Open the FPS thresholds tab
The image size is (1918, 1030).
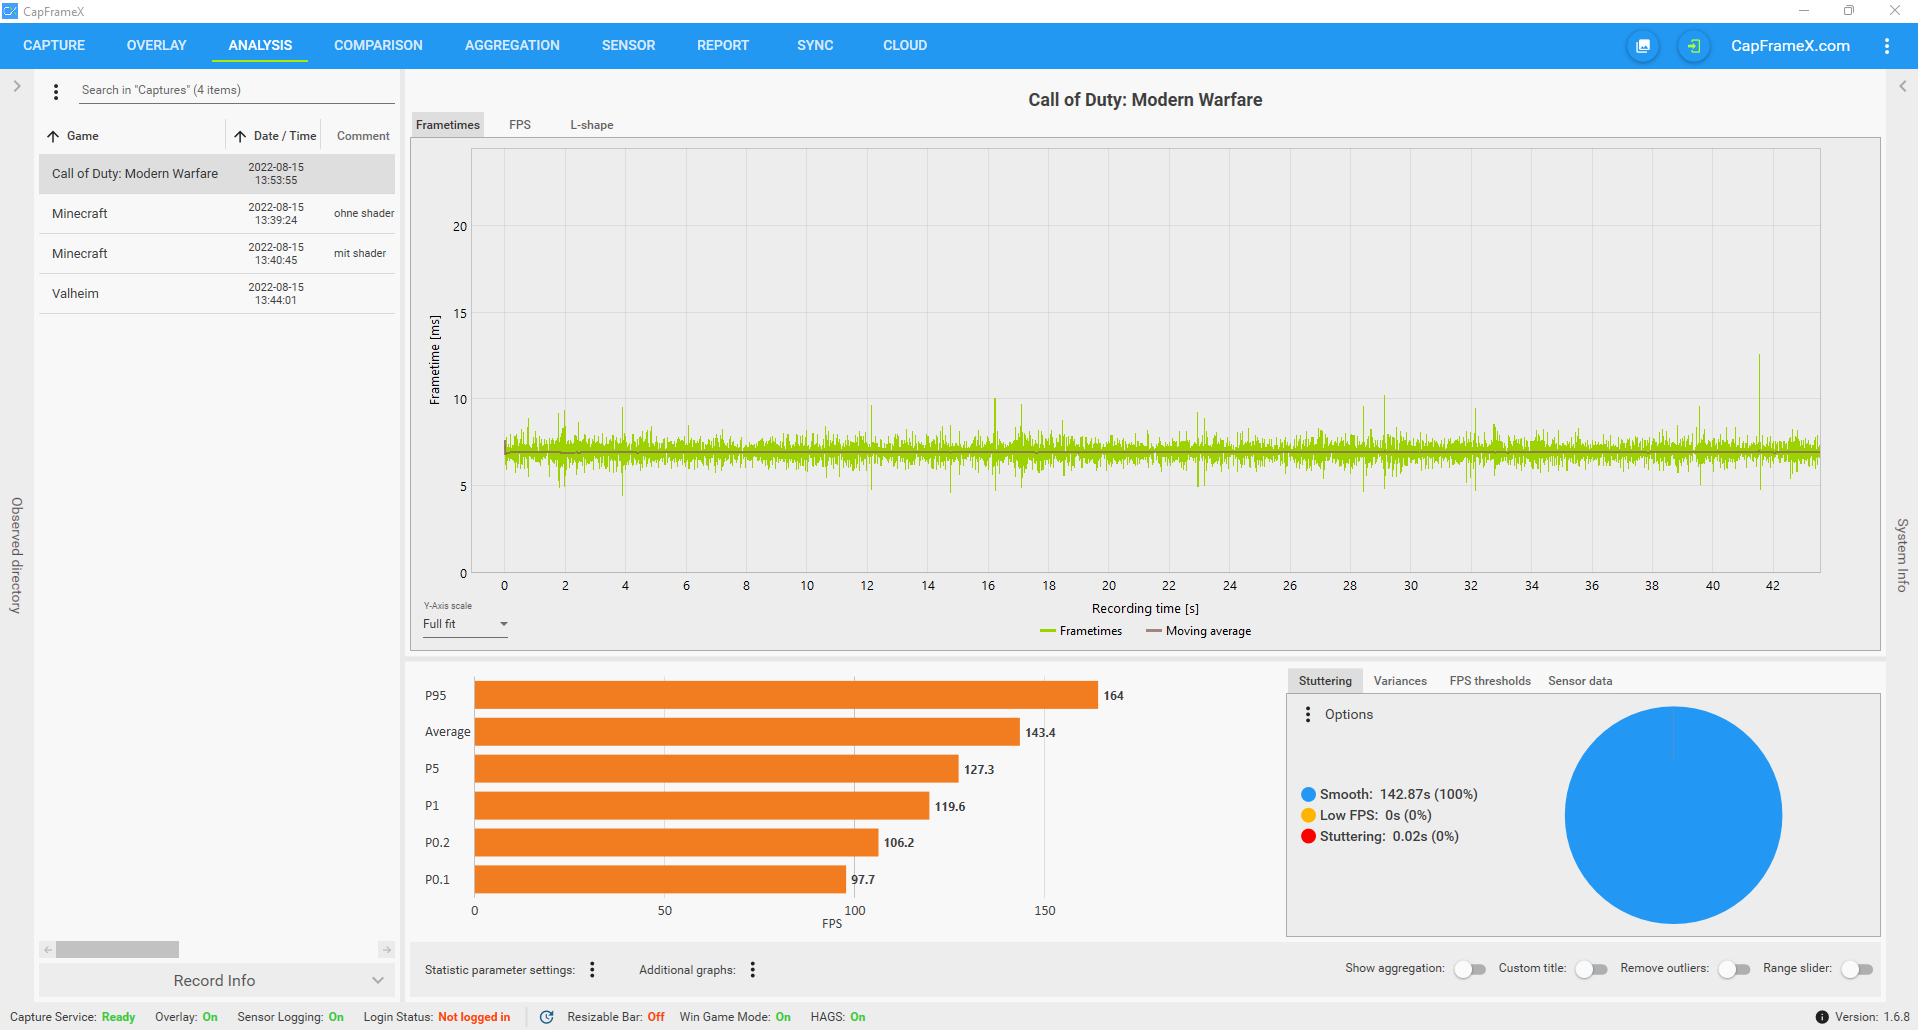tap(1490, 681)
